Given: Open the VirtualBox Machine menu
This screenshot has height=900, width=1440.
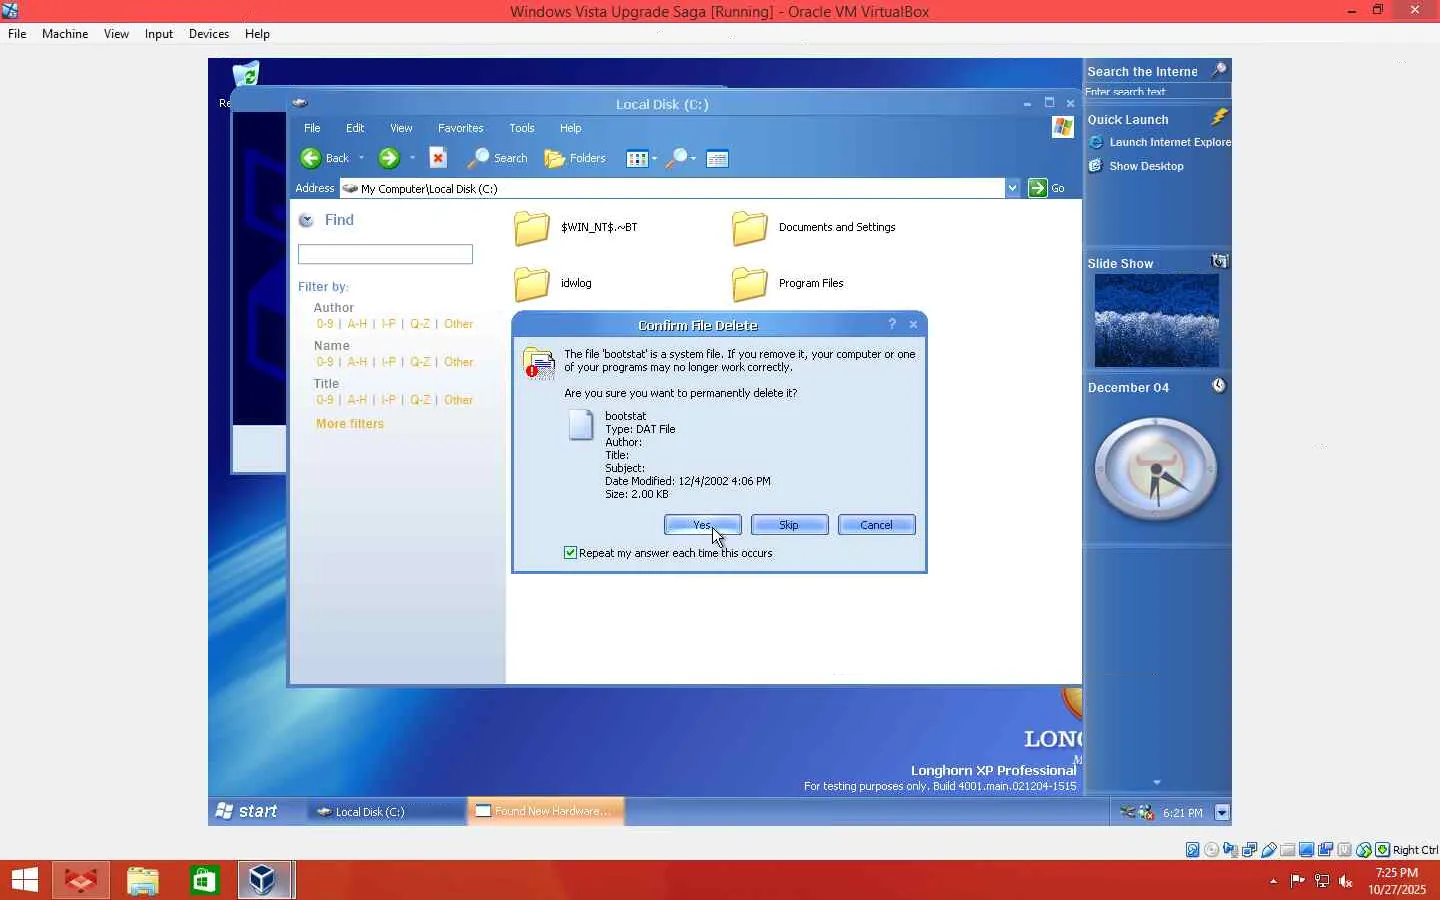Looking at the screenshot, I should pos(65,34).
